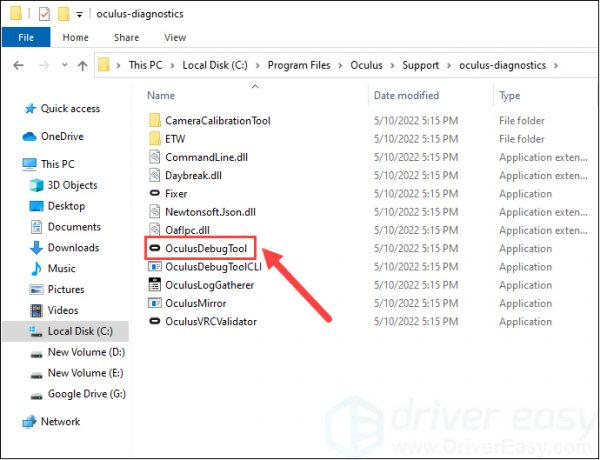Select the Newtonsoft.Json.dll file
Image resolution: width=600 pixels, height=460 pixels.
(x=209, y=212)
